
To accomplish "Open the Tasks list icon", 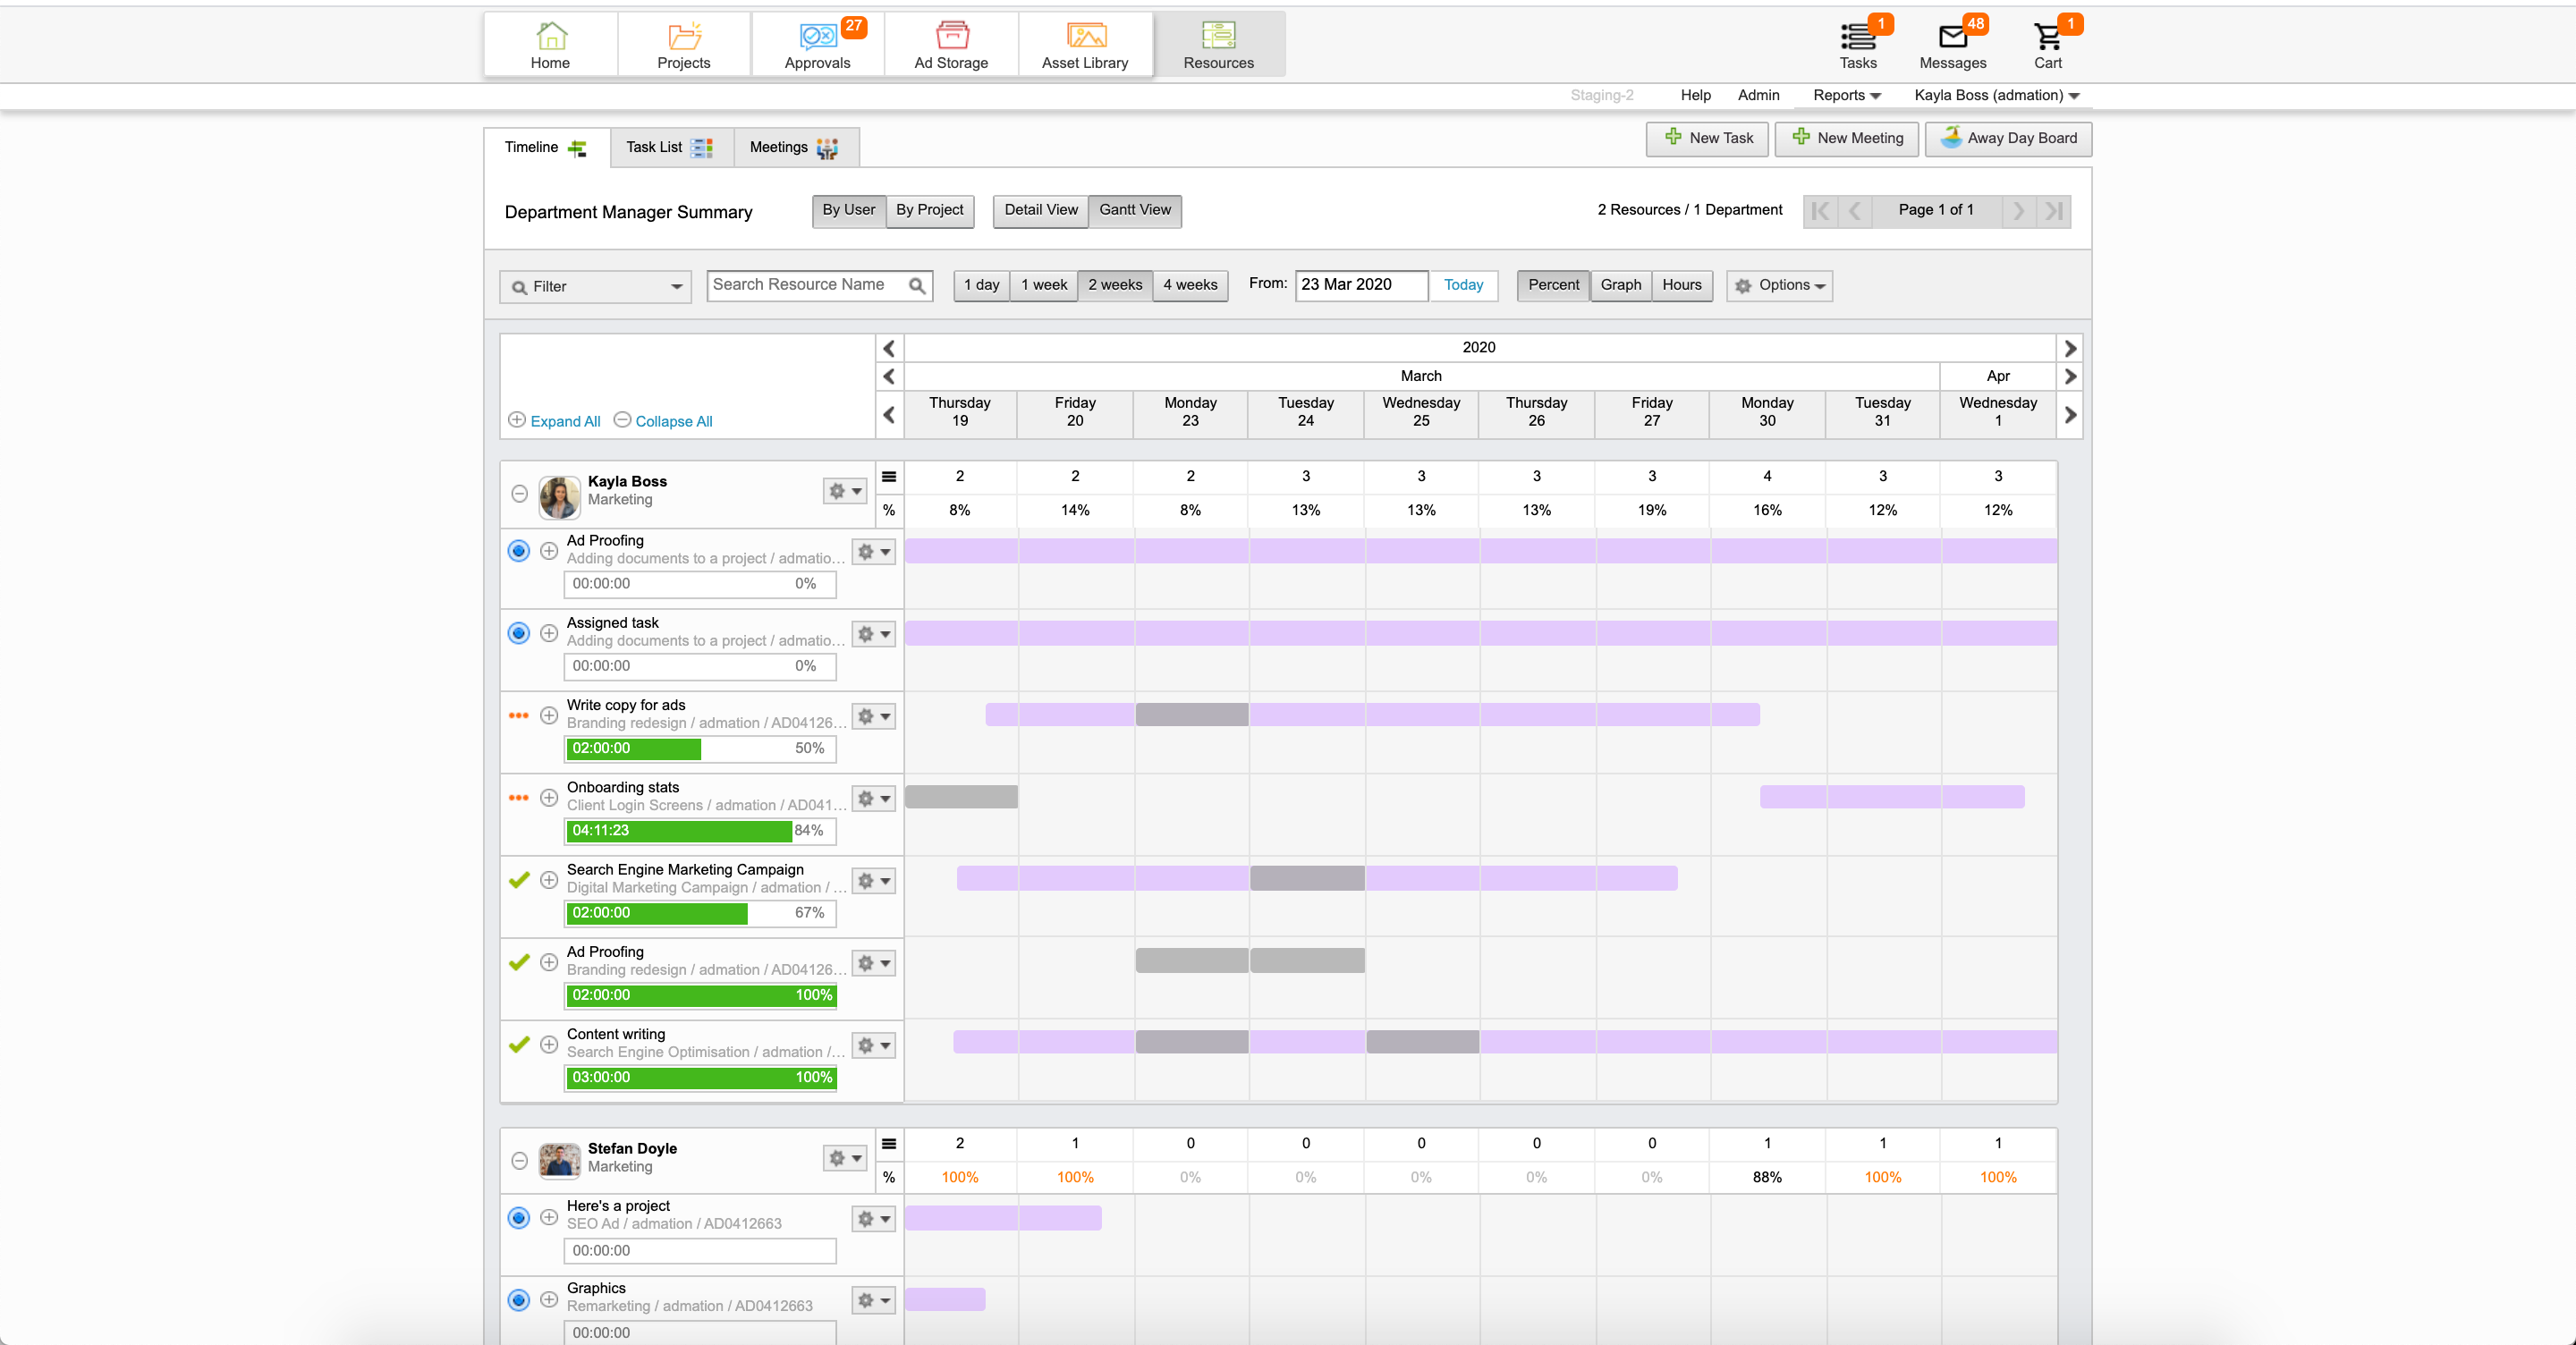I will 1858,38.
